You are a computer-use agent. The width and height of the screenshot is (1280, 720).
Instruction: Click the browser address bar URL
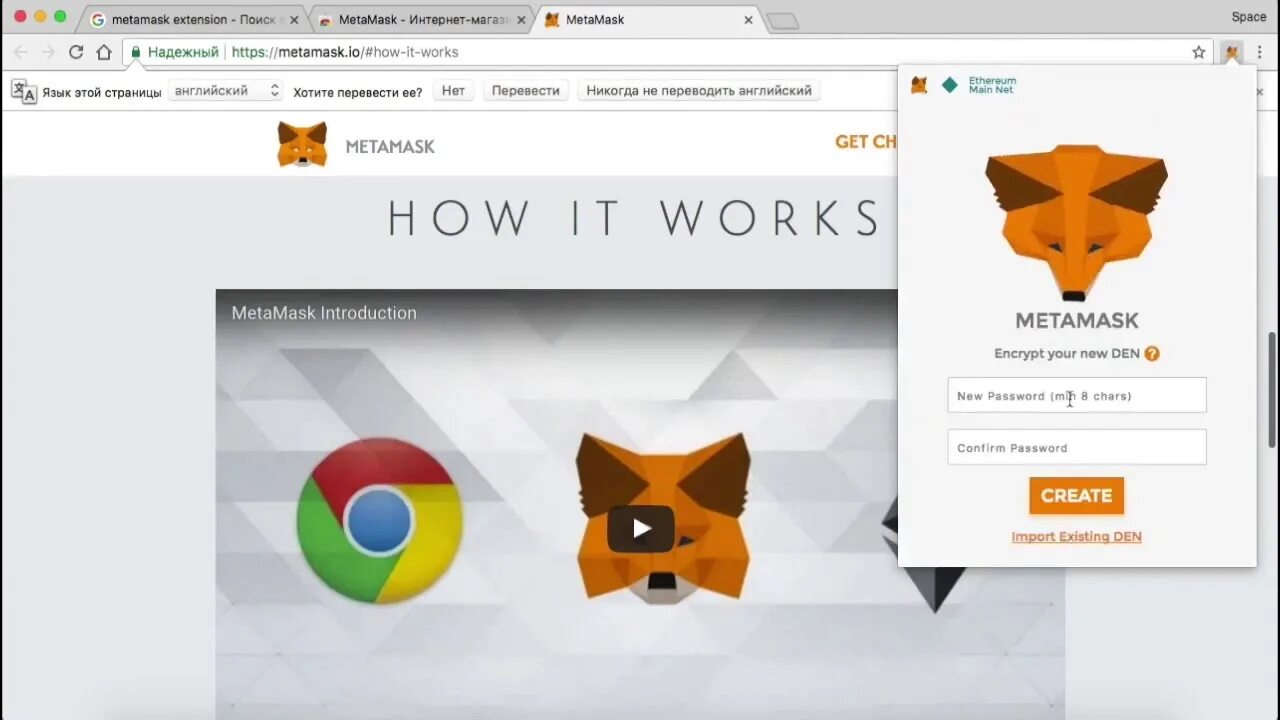345,52
